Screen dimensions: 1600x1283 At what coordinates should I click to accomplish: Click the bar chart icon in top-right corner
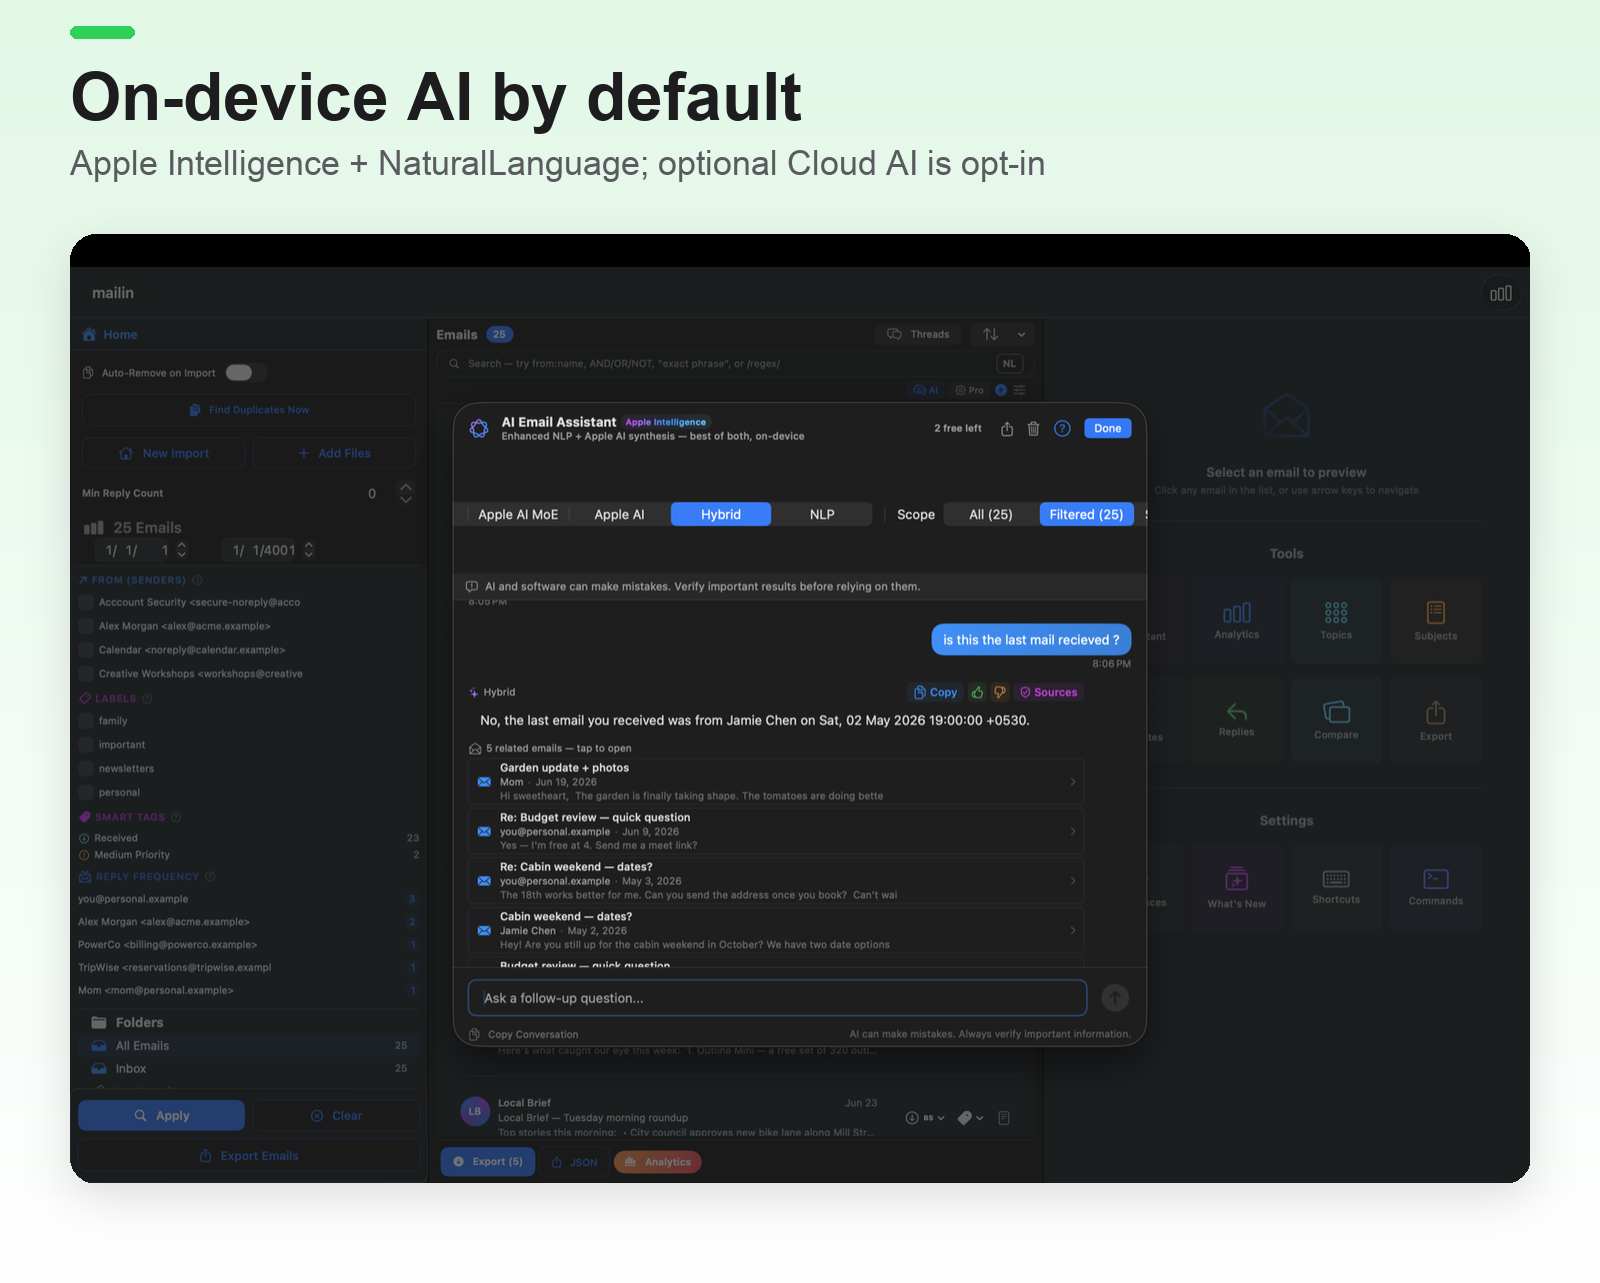point(1501,294)
